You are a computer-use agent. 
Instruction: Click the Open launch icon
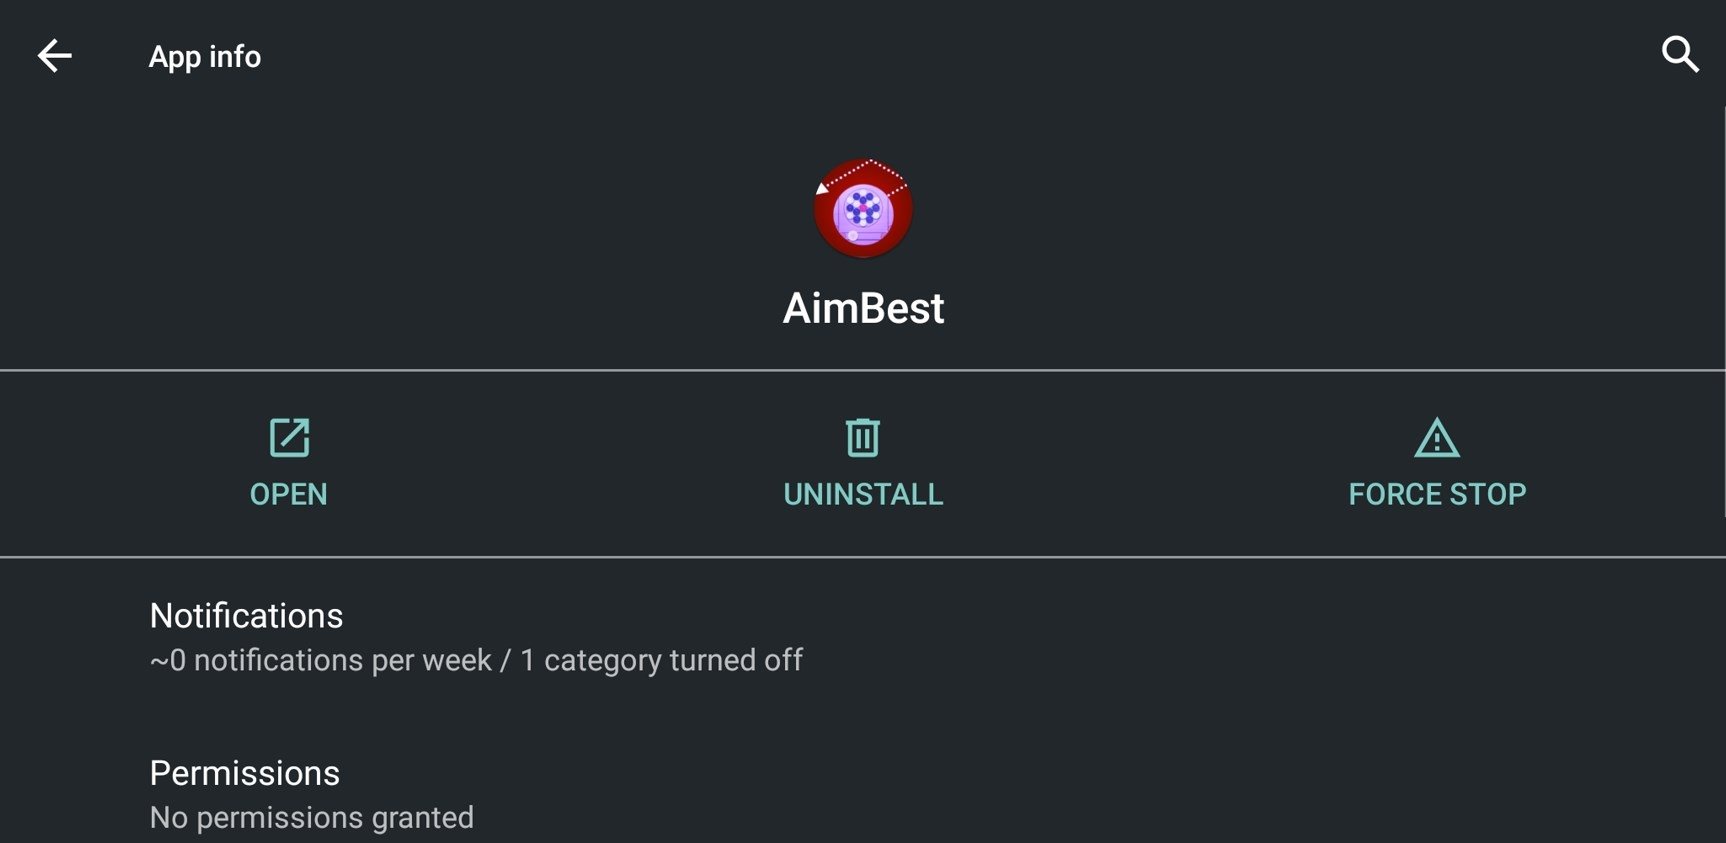(289, 437)
